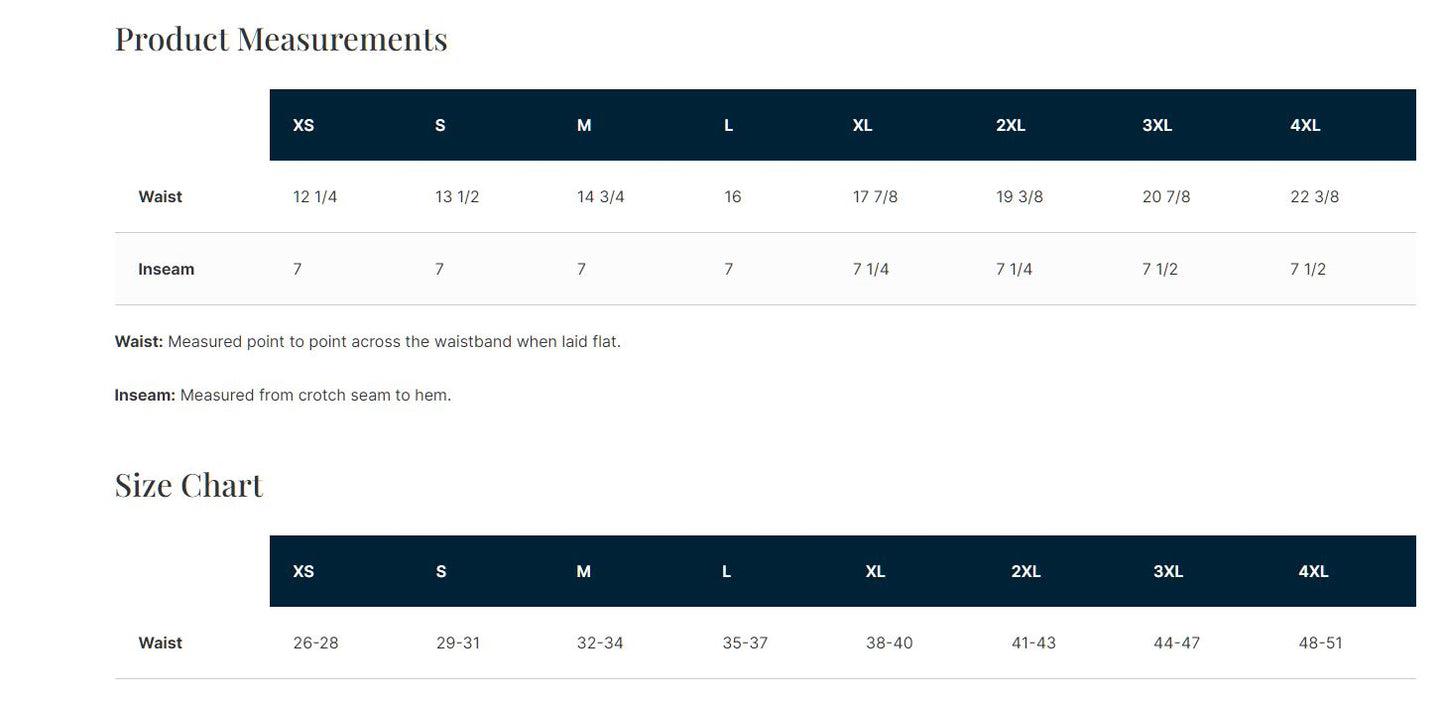Image resolution: width=1445 pixels, height=702 pixels.
Task: Select 4XL column header in Product Measurements table
Action: tap(1305, 125)
